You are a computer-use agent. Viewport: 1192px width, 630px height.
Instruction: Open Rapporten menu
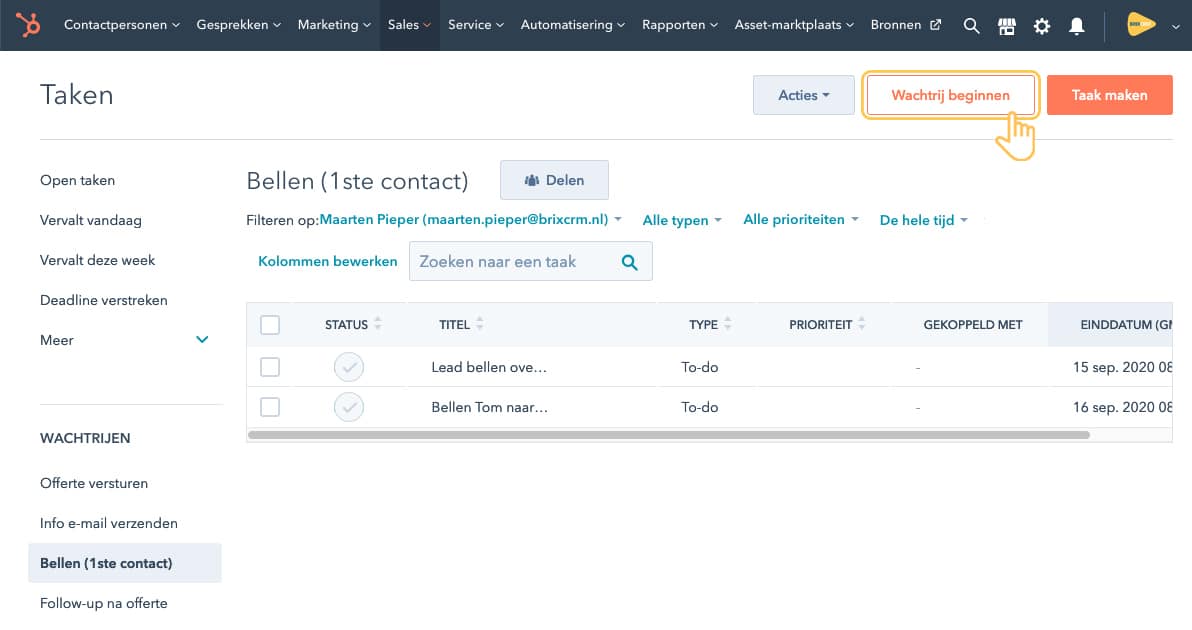coord(680,25)
